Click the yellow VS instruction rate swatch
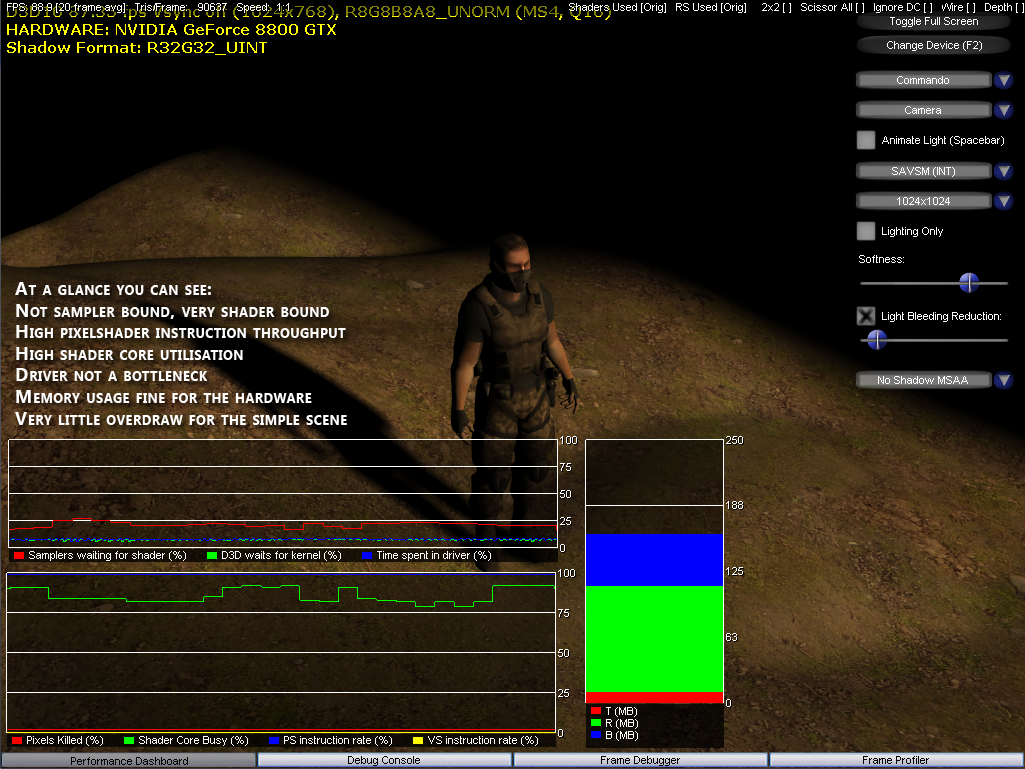Viewport: 1025px width, 769px height. [x=418, y=740]
